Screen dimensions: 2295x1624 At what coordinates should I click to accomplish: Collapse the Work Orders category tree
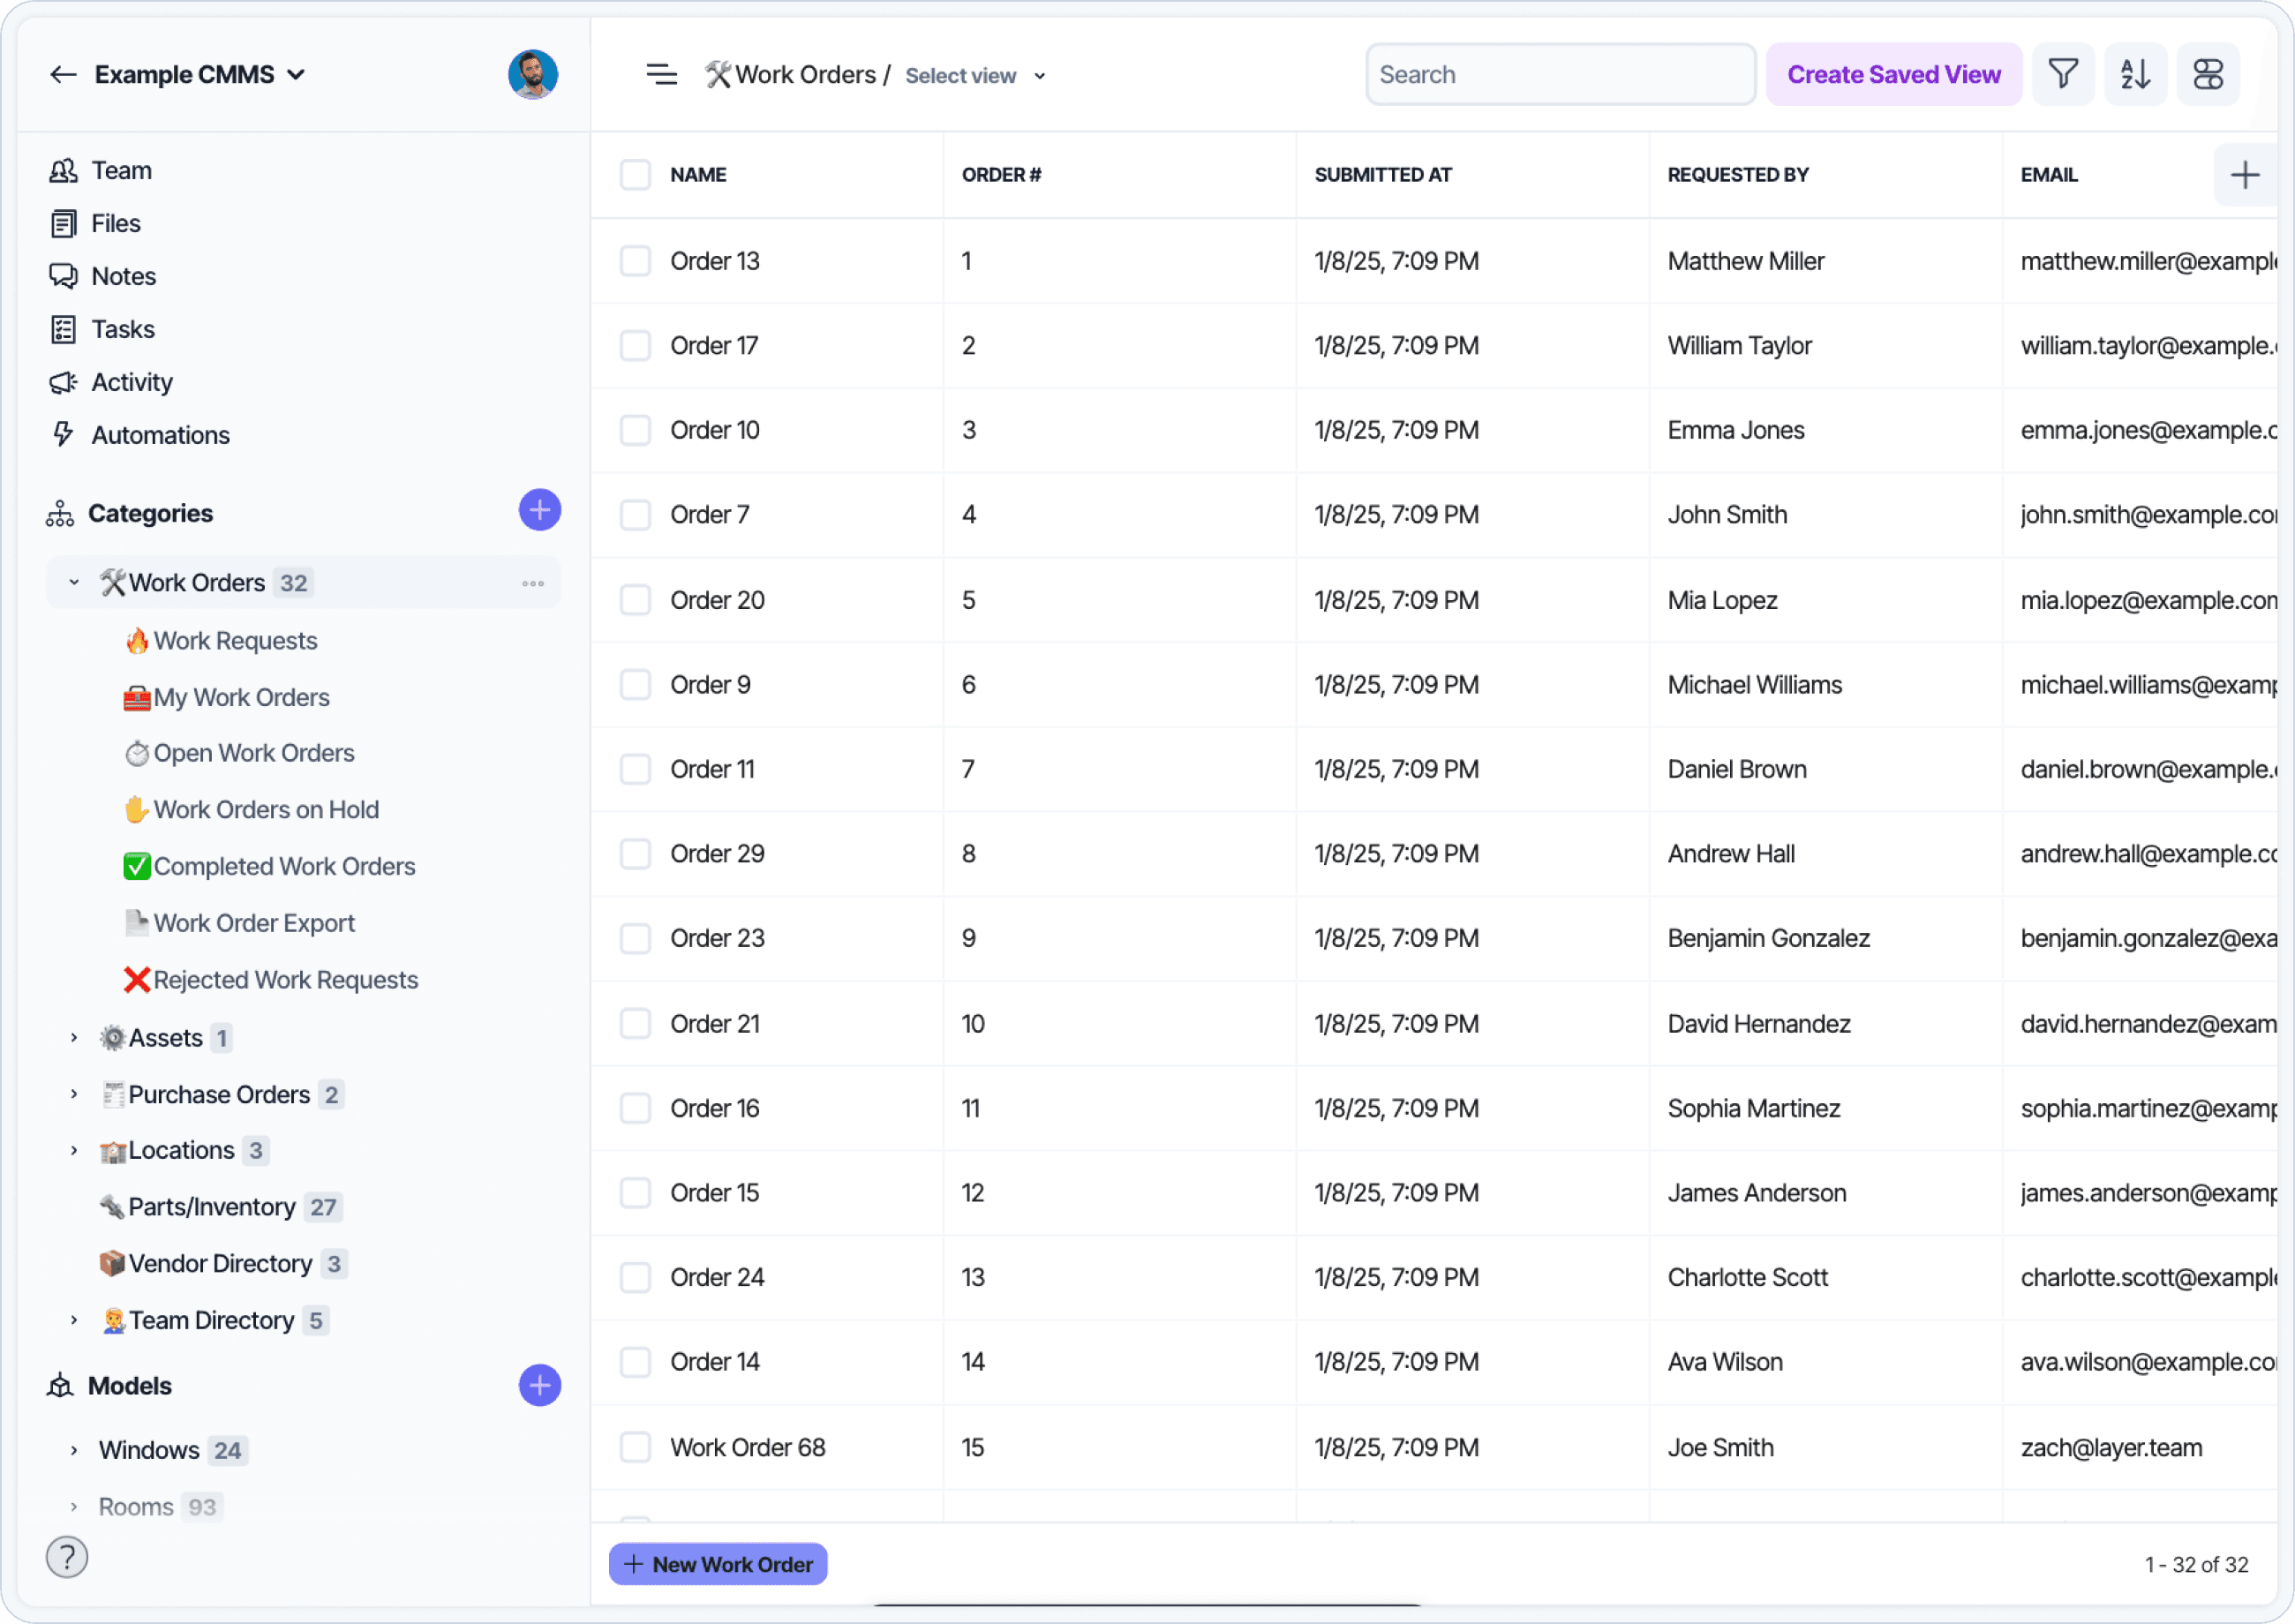coord(74,583)
